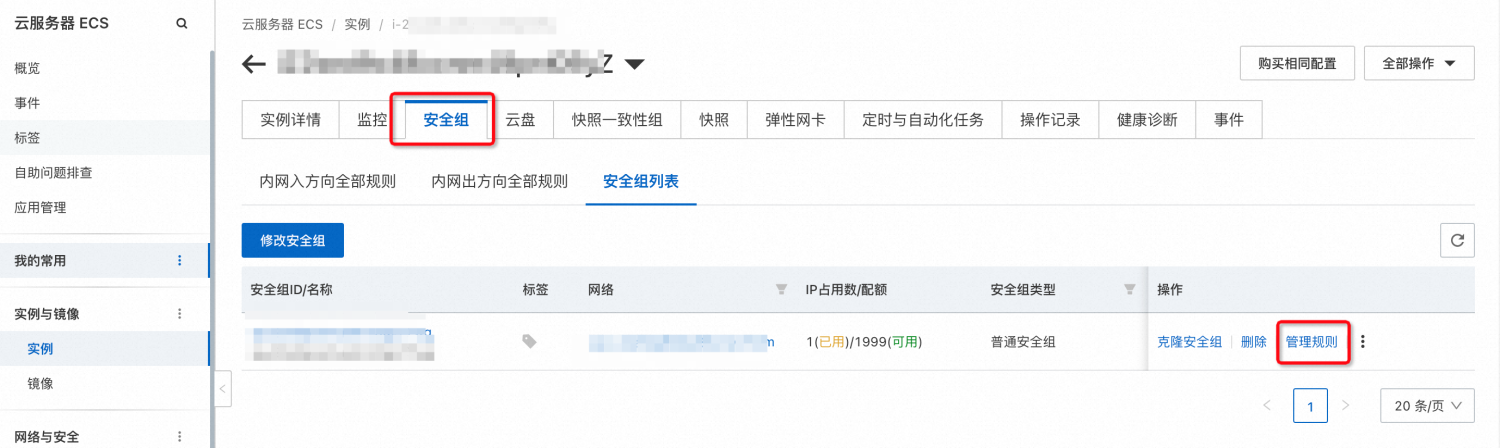Collapse the left sidebar with the arrow handle
The image size is (1500, 448).
(223, 388)
